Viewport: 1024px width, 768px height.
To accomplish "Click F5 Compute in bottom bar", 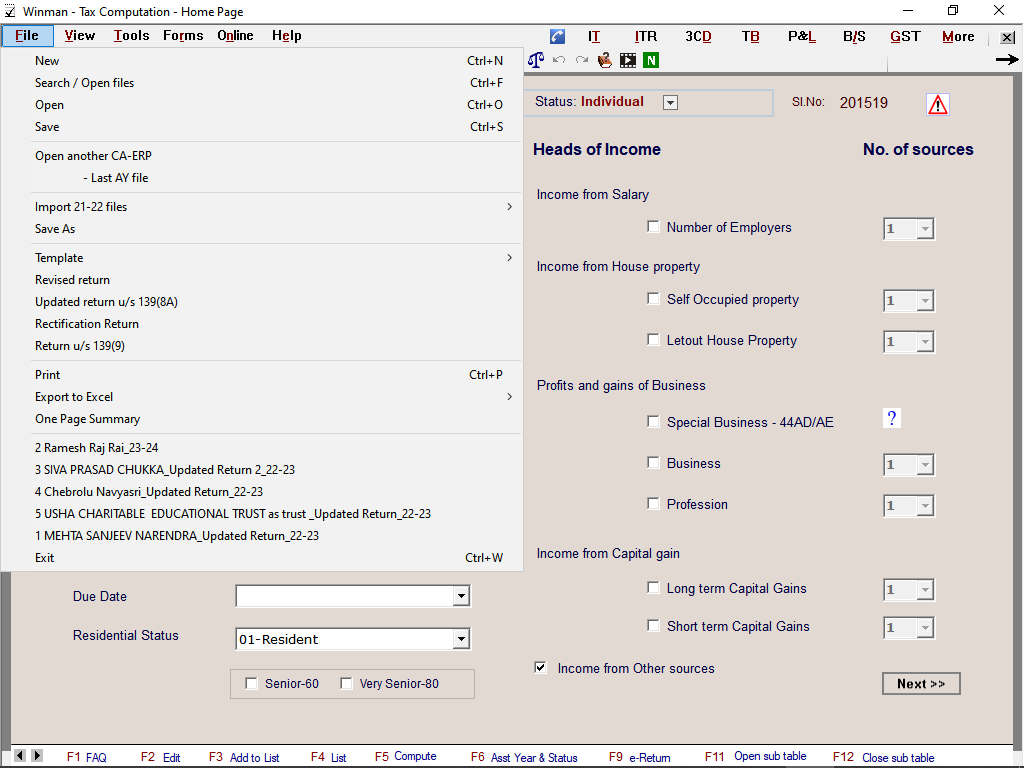I will [406, 757].
